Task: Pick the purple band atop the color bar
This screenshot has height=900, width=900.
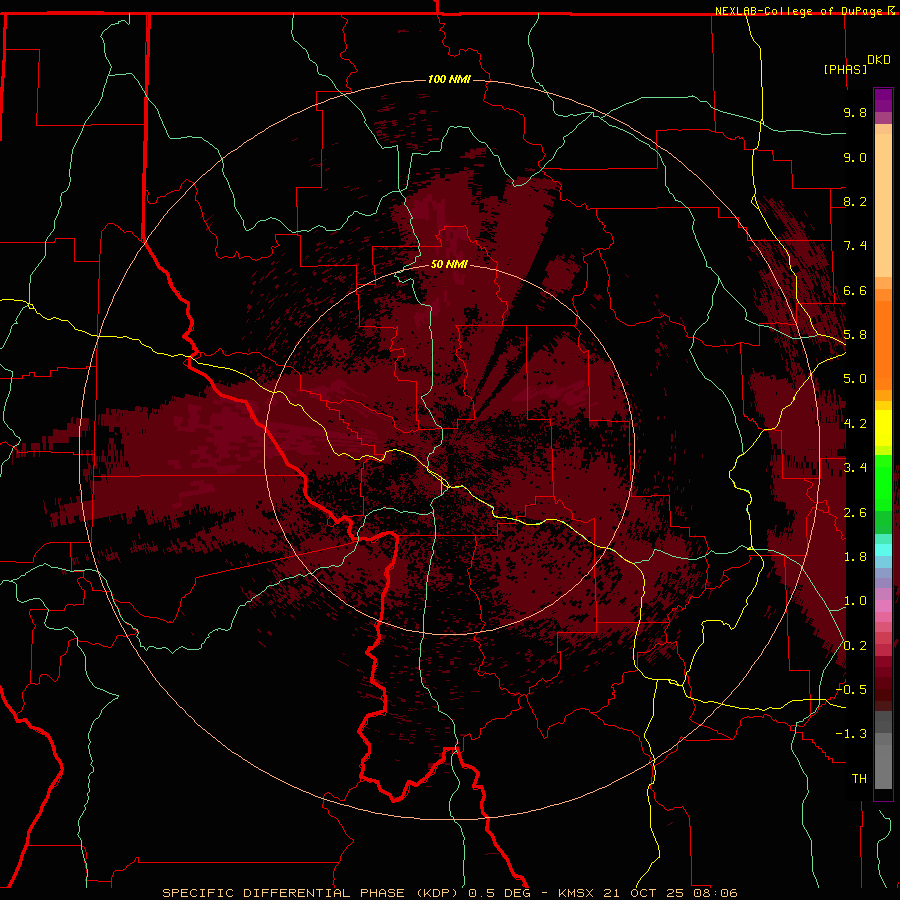Action: (883, 100)
